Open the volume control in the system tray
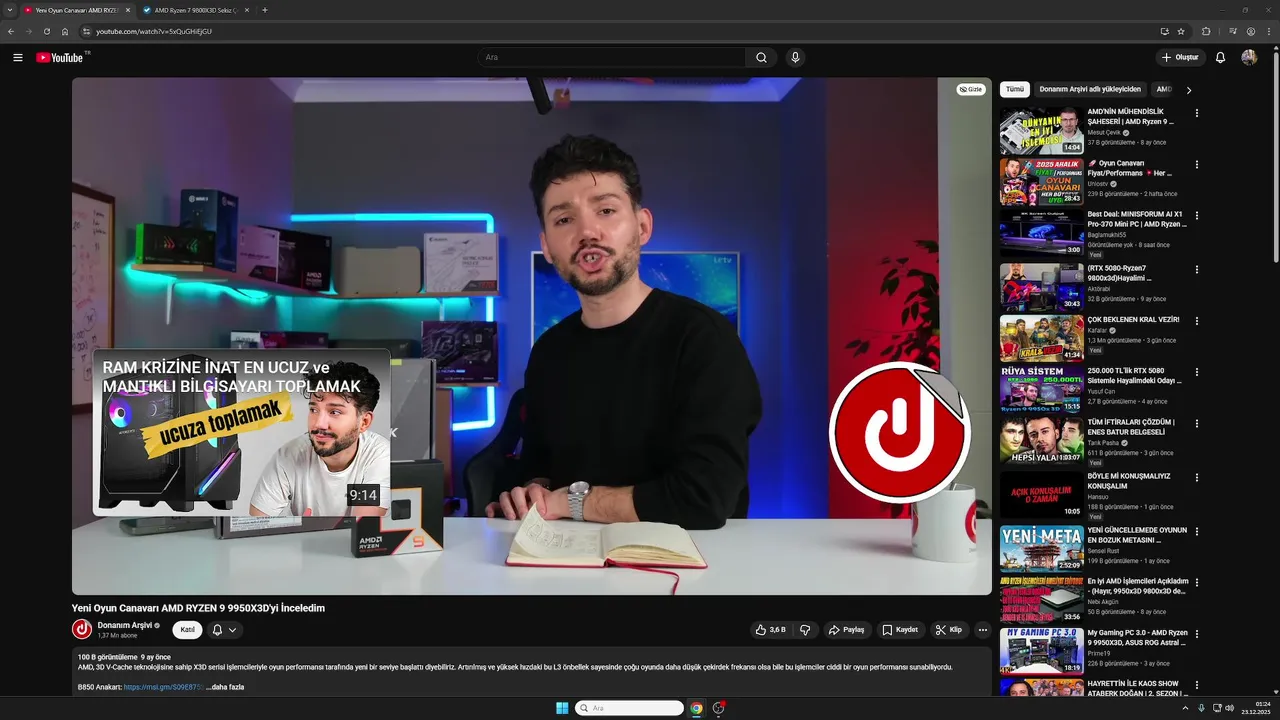Image resolution: width=1280 pixels, height=720 pixels. pyautogui.click(x=1230, y=708)
